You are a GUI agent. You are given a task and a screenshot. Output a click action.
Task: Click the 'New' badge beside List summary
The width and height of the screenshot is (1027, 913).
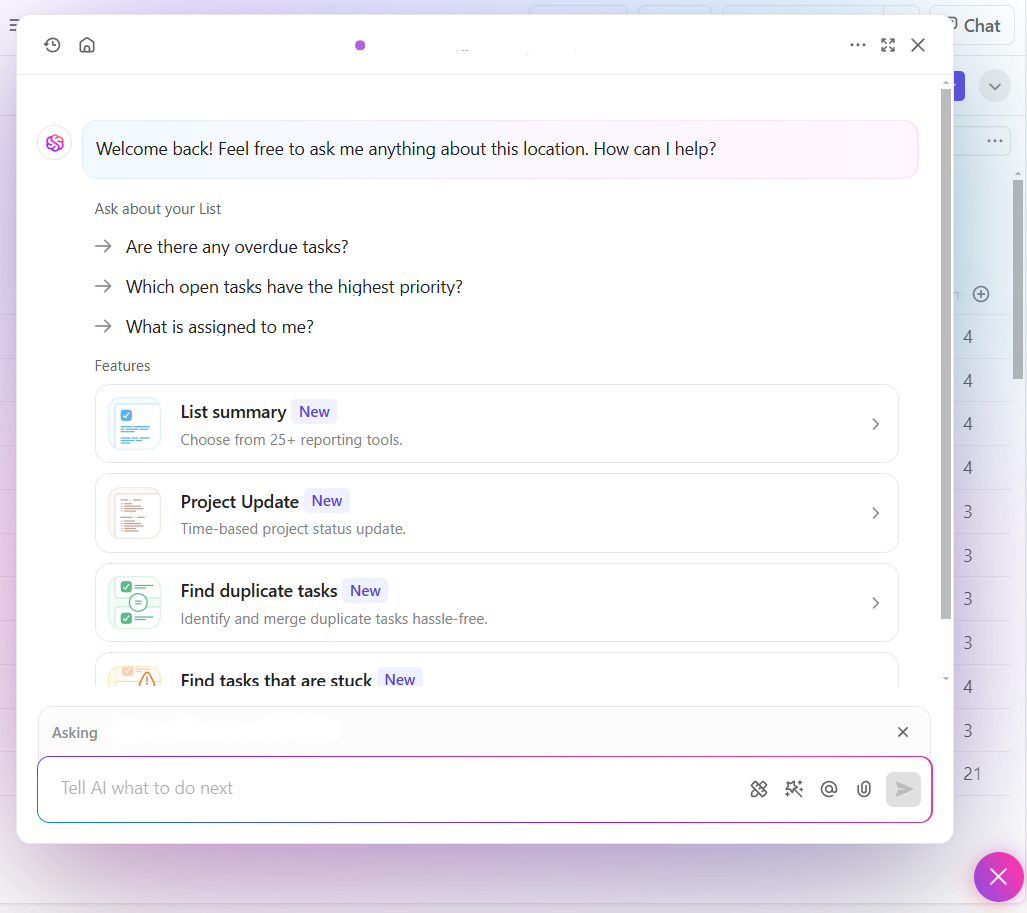314,412
